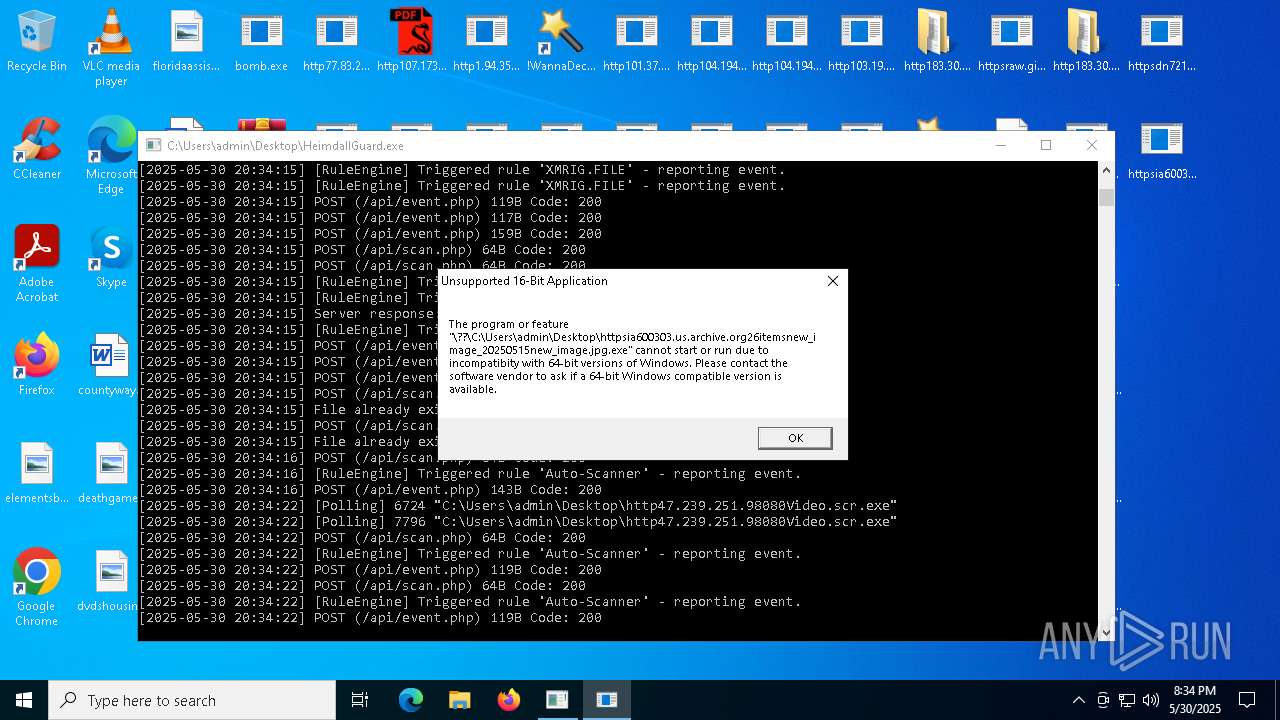This screenshot has height=720, width=1280.
Task: Select the http1.94.35... desktop file
Action: [x=486, y=41]
